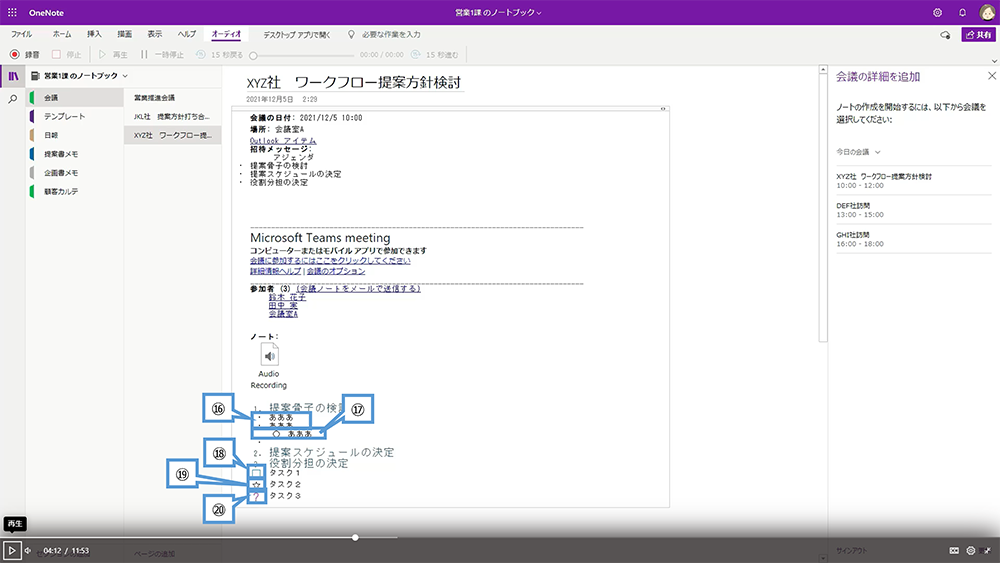Image resolution: width=1000 pixels, height=563 pixels.
Task: Switch to the ヘルプ tab
Action: coord(187,34)
